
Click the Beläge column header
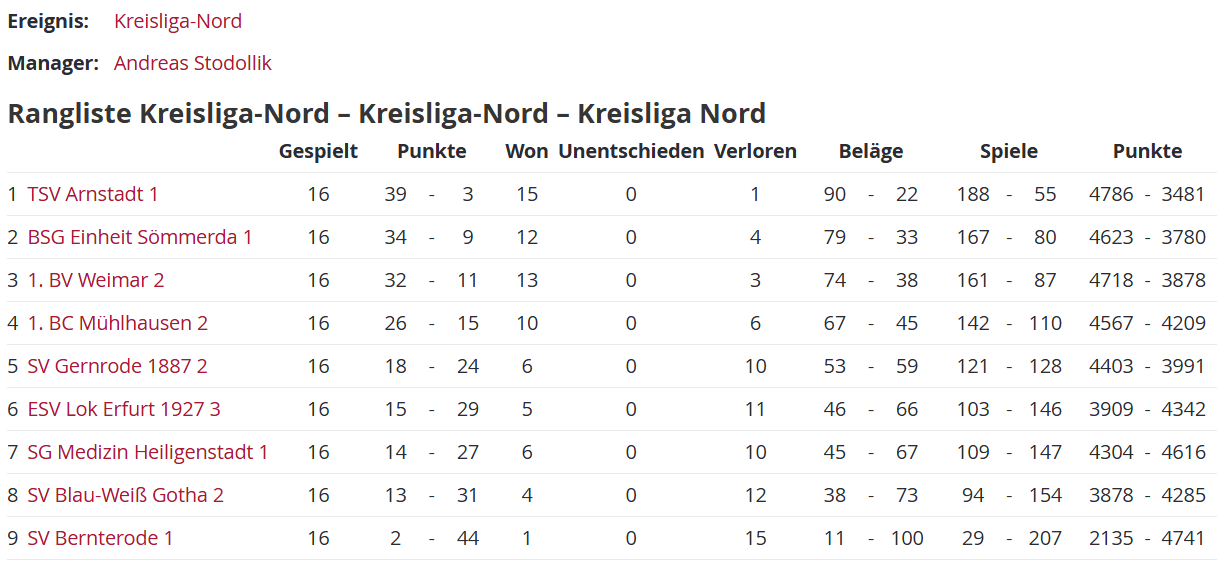[870, 151]
